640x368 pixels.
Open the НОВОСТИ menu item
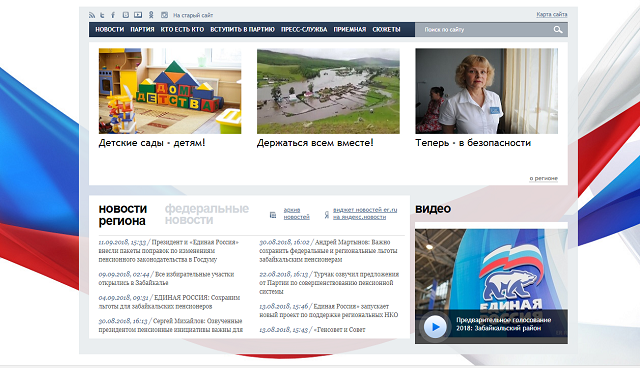point(109,29)
